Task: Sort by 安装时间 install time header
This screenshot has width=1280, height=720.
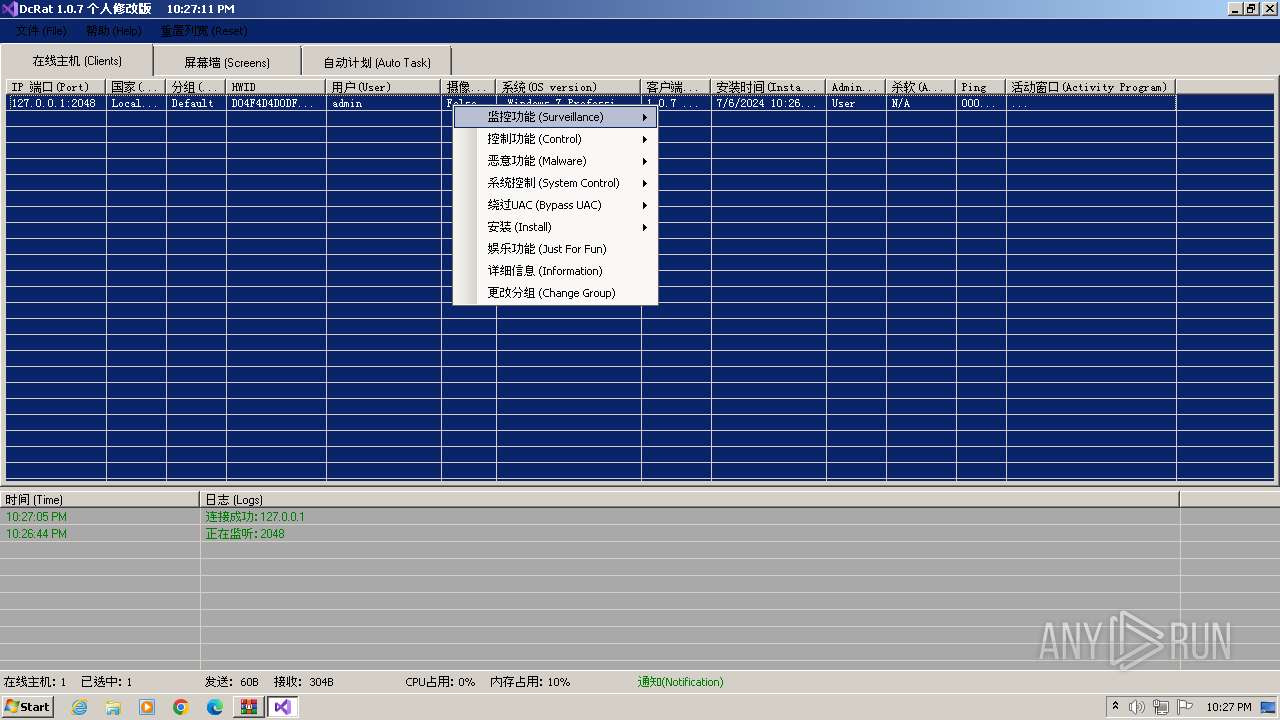Action: pyautogui.click(x=769, y=87)
